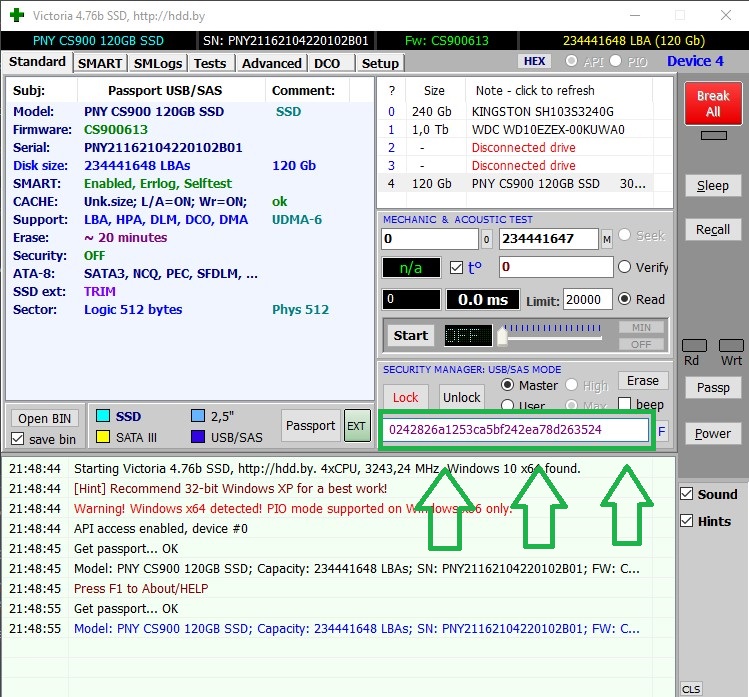The image size is (749, 697).
Task: Click the Passport button
Action: click(310, 425)
